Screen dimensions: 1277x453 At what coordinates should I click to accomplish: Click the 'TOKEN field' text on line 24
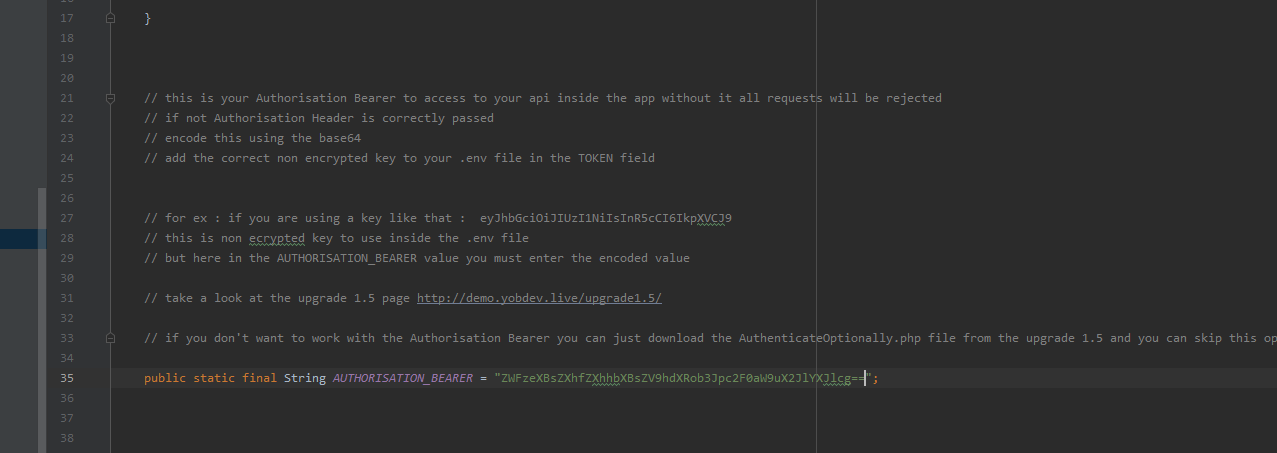[x=616, y=158]
